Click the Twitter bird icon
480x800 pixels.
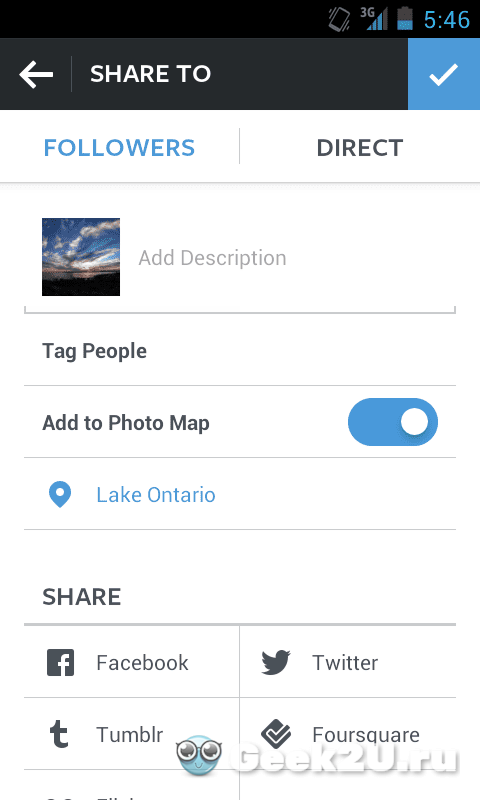click(x=276, y=662)
